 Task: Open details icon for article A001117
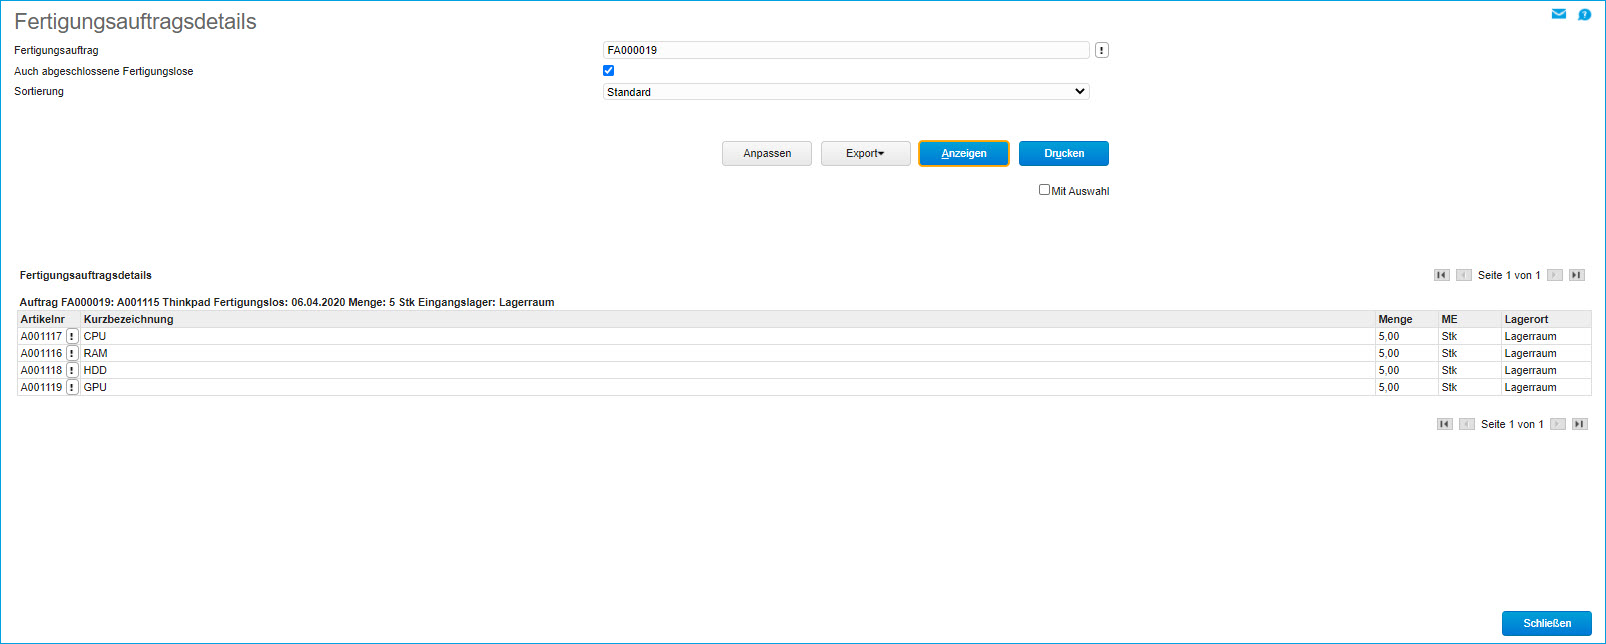coord(72,337)
